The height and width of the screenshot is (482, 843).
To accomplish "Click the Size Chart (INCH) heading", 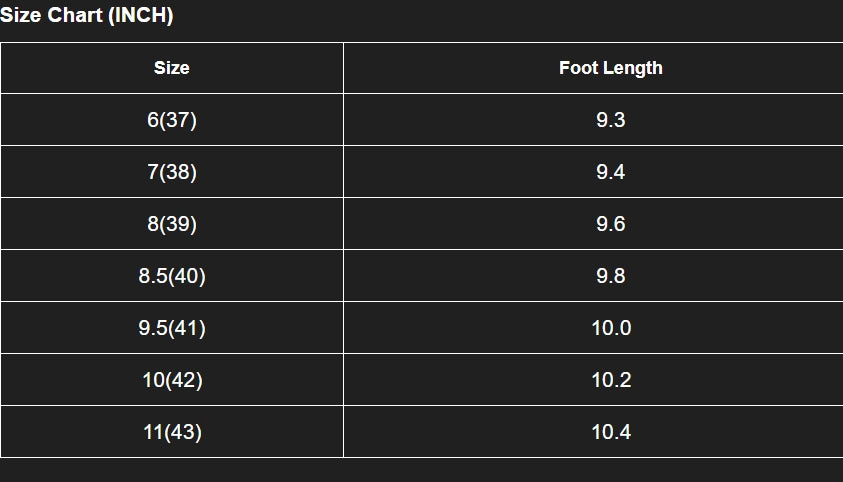I will (87, 15).
